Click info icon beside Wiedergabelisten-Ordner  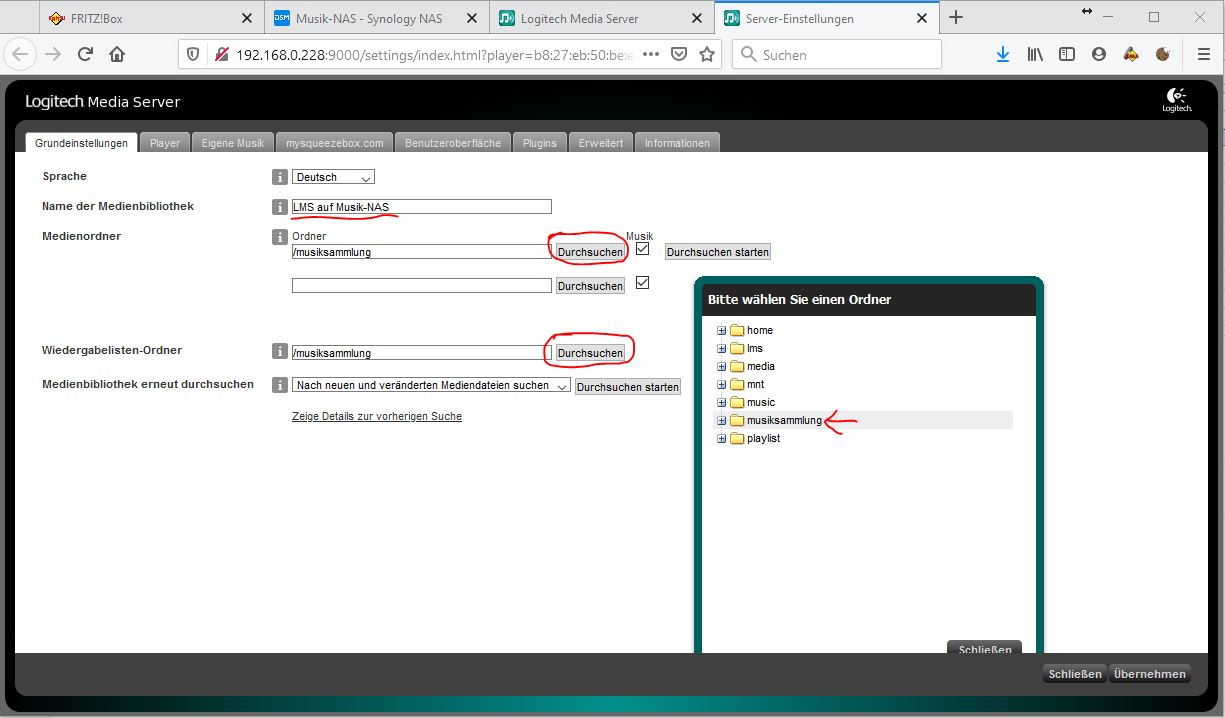[280, 351]
